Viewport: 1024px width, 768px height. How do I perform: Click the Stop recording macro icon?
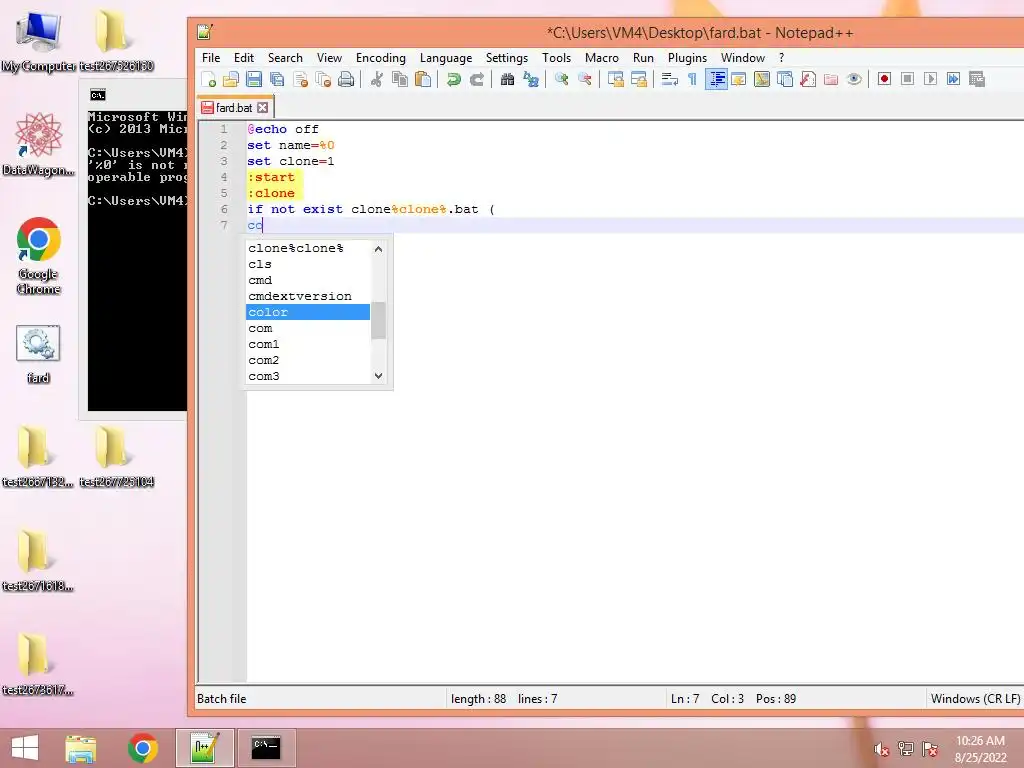tap(907, 79)
